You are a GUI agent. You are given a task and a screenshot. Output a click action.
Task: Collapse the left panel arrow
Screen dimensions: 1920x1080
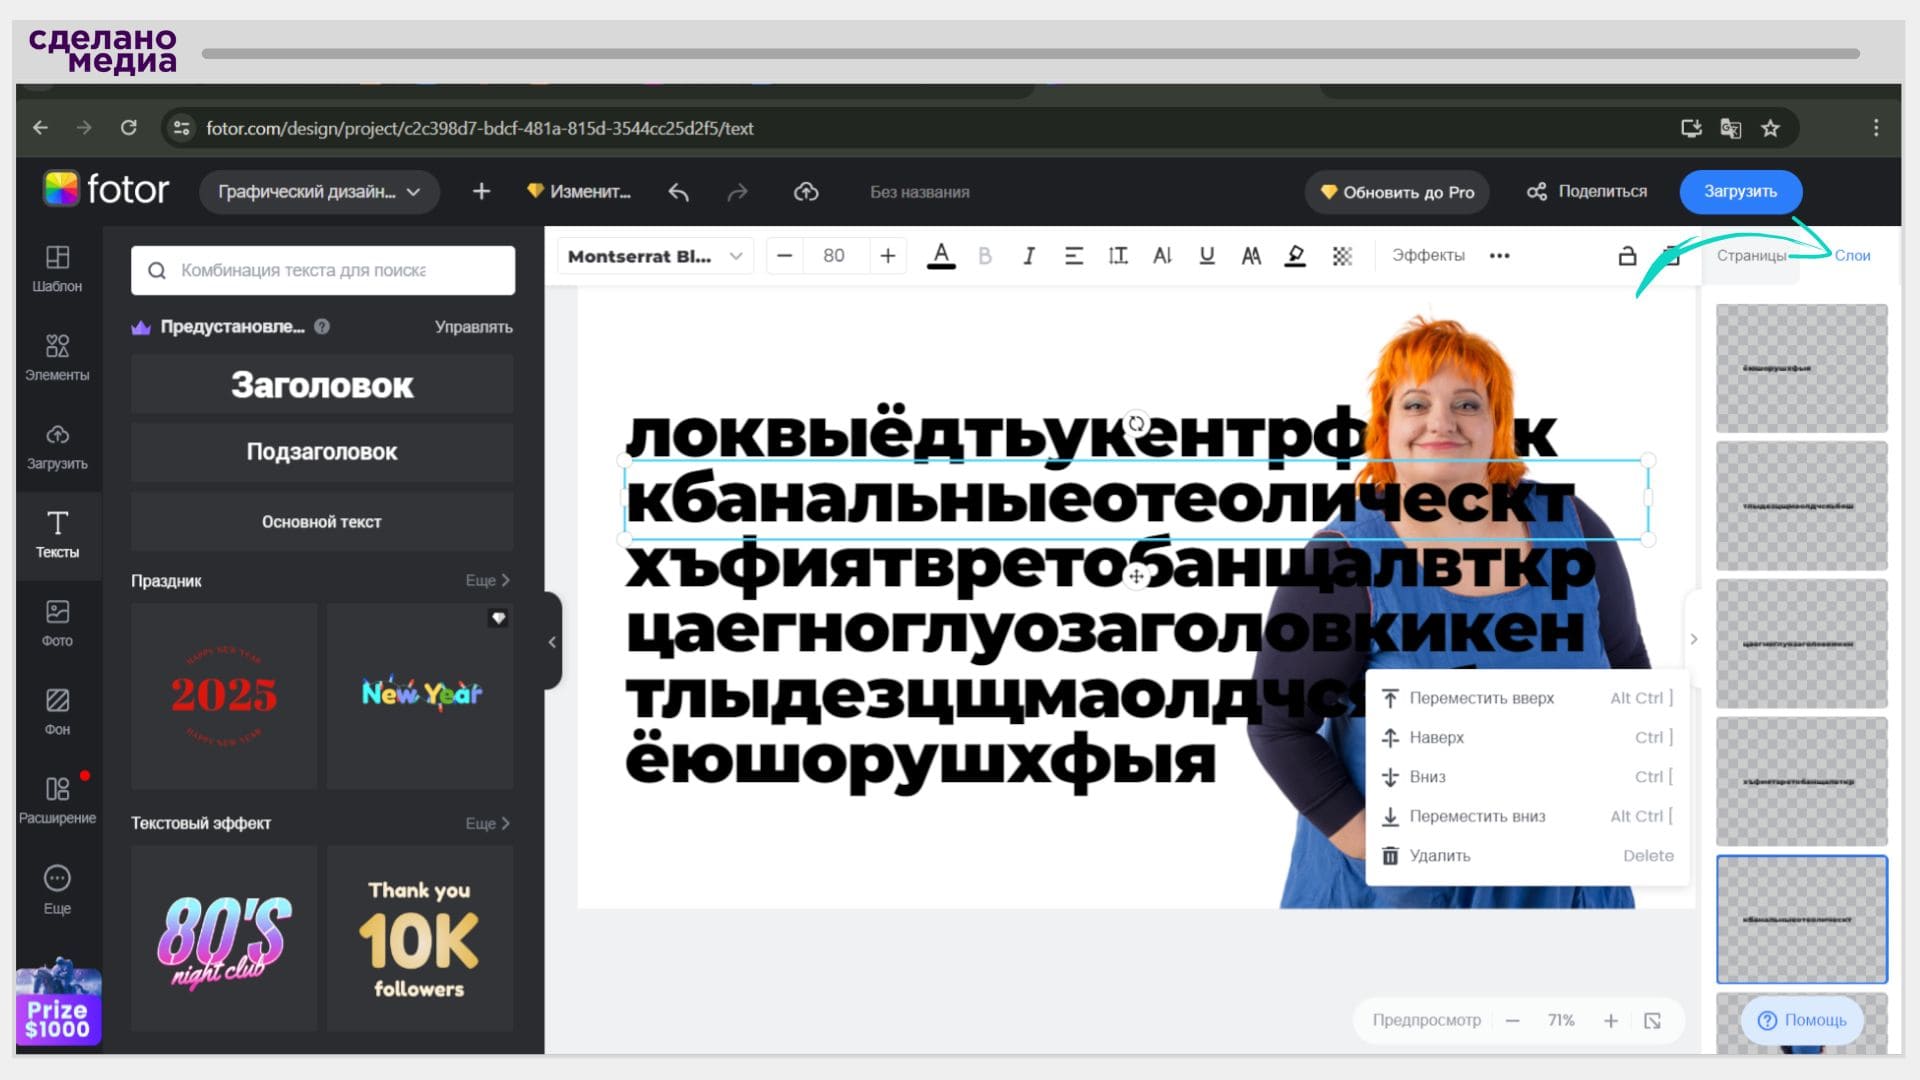(x=552, y=642)
